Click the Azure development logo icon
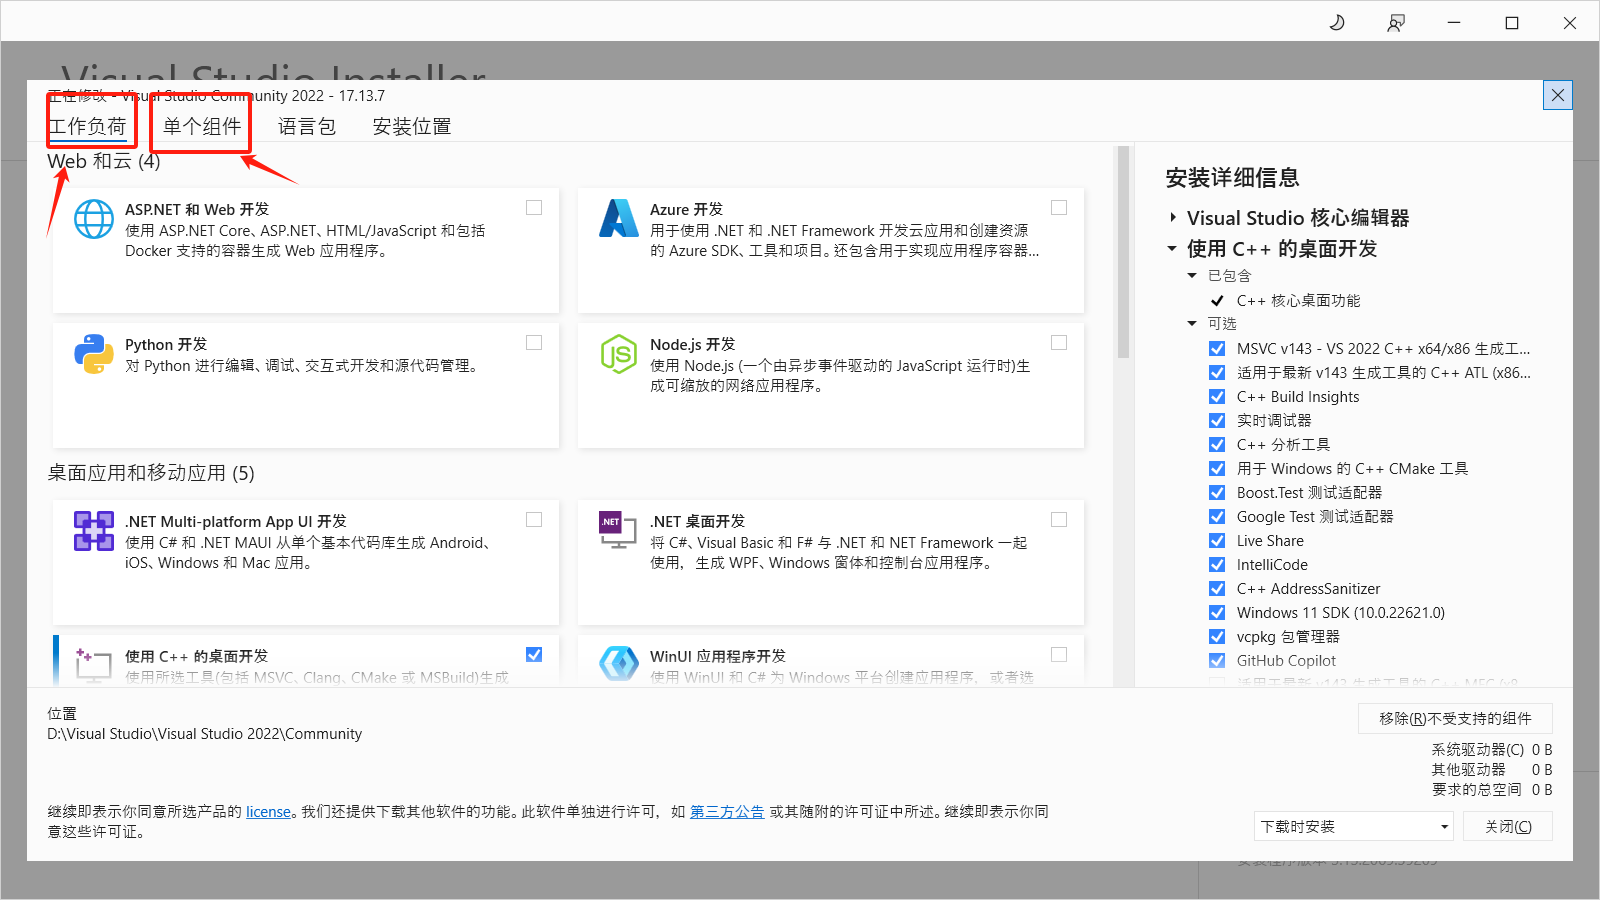Image resolution: width=1600 pixels, height=900 pixels. 618,219
